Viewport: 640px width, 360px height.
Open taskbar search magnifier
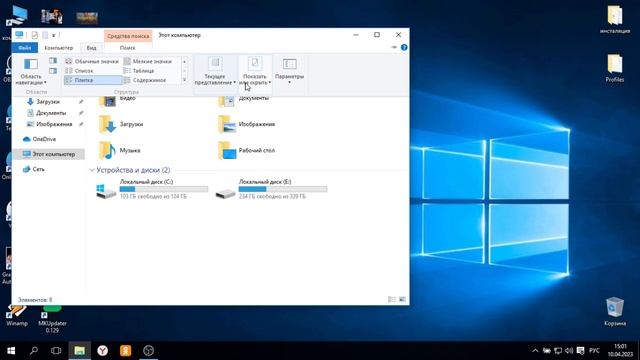pyautogui.click(x=34, y=351)
